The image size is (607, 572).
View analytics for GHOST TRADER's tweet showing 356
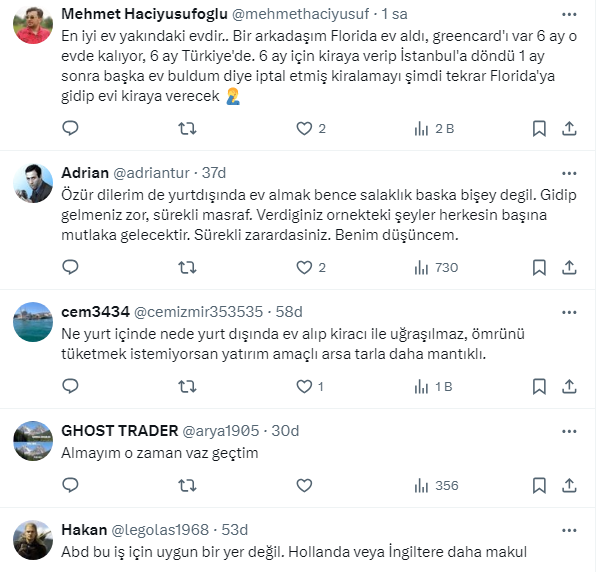[x=436, y=485]
